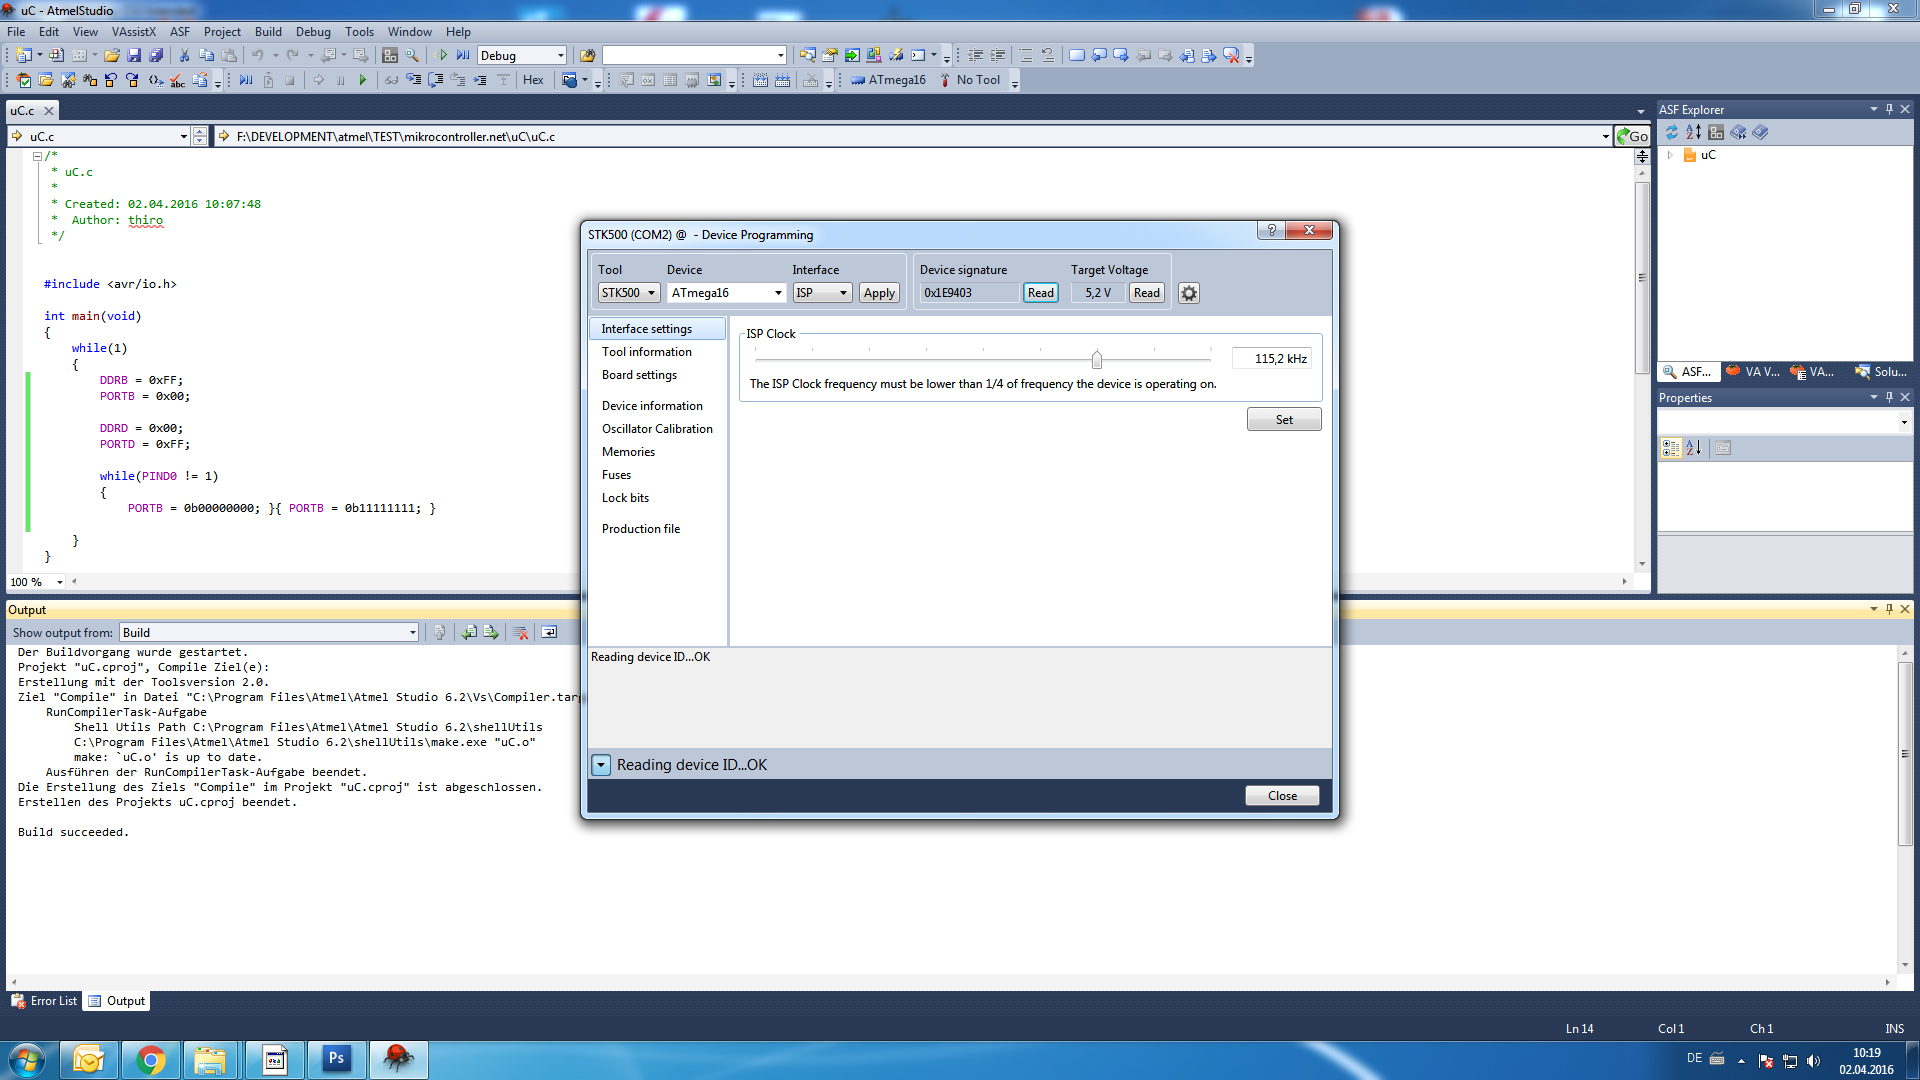
Task: Click the ISP Clock slider handle
Action: click(x=1097, y=359)
